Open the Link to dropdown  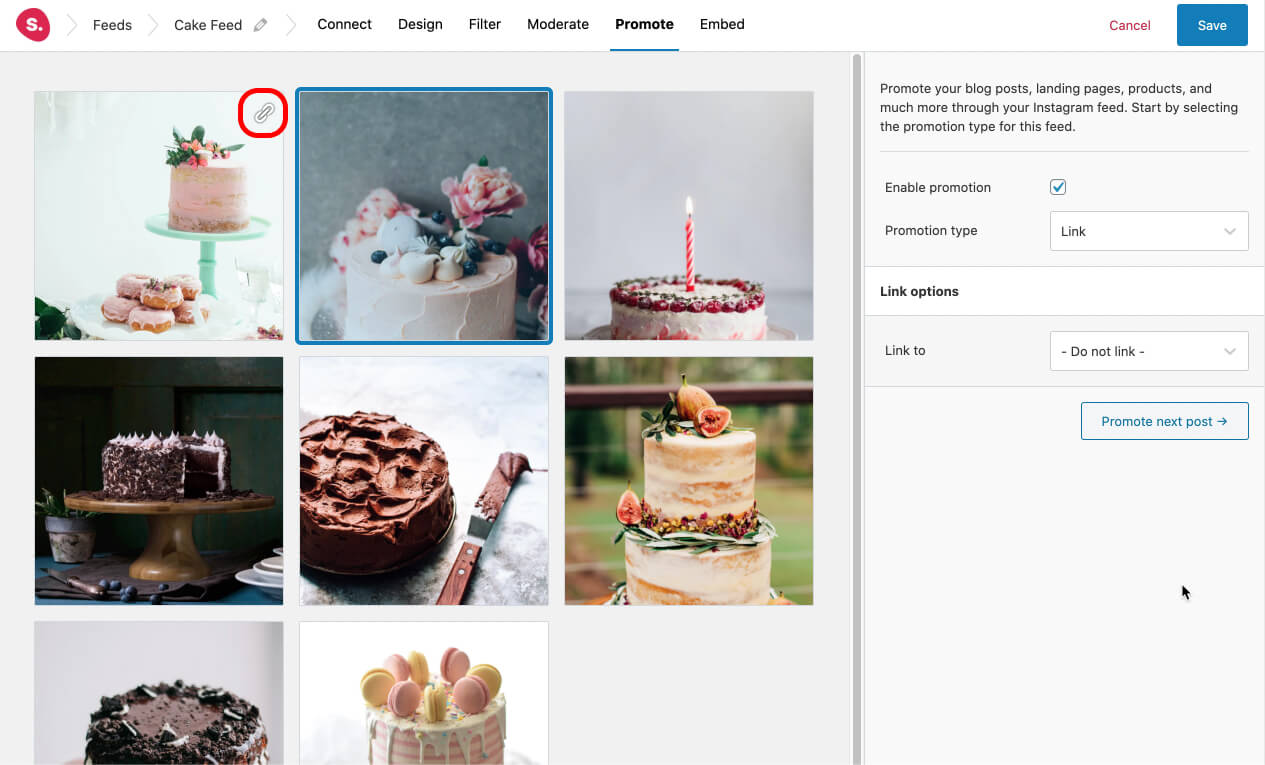[1149, 351]
